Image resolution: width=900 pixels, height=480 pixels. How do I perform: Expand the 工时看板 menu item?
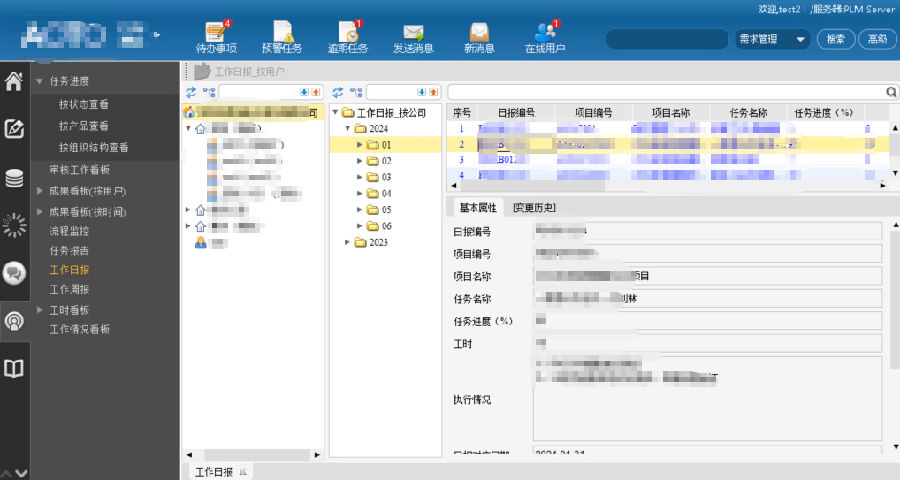(40, 310)
